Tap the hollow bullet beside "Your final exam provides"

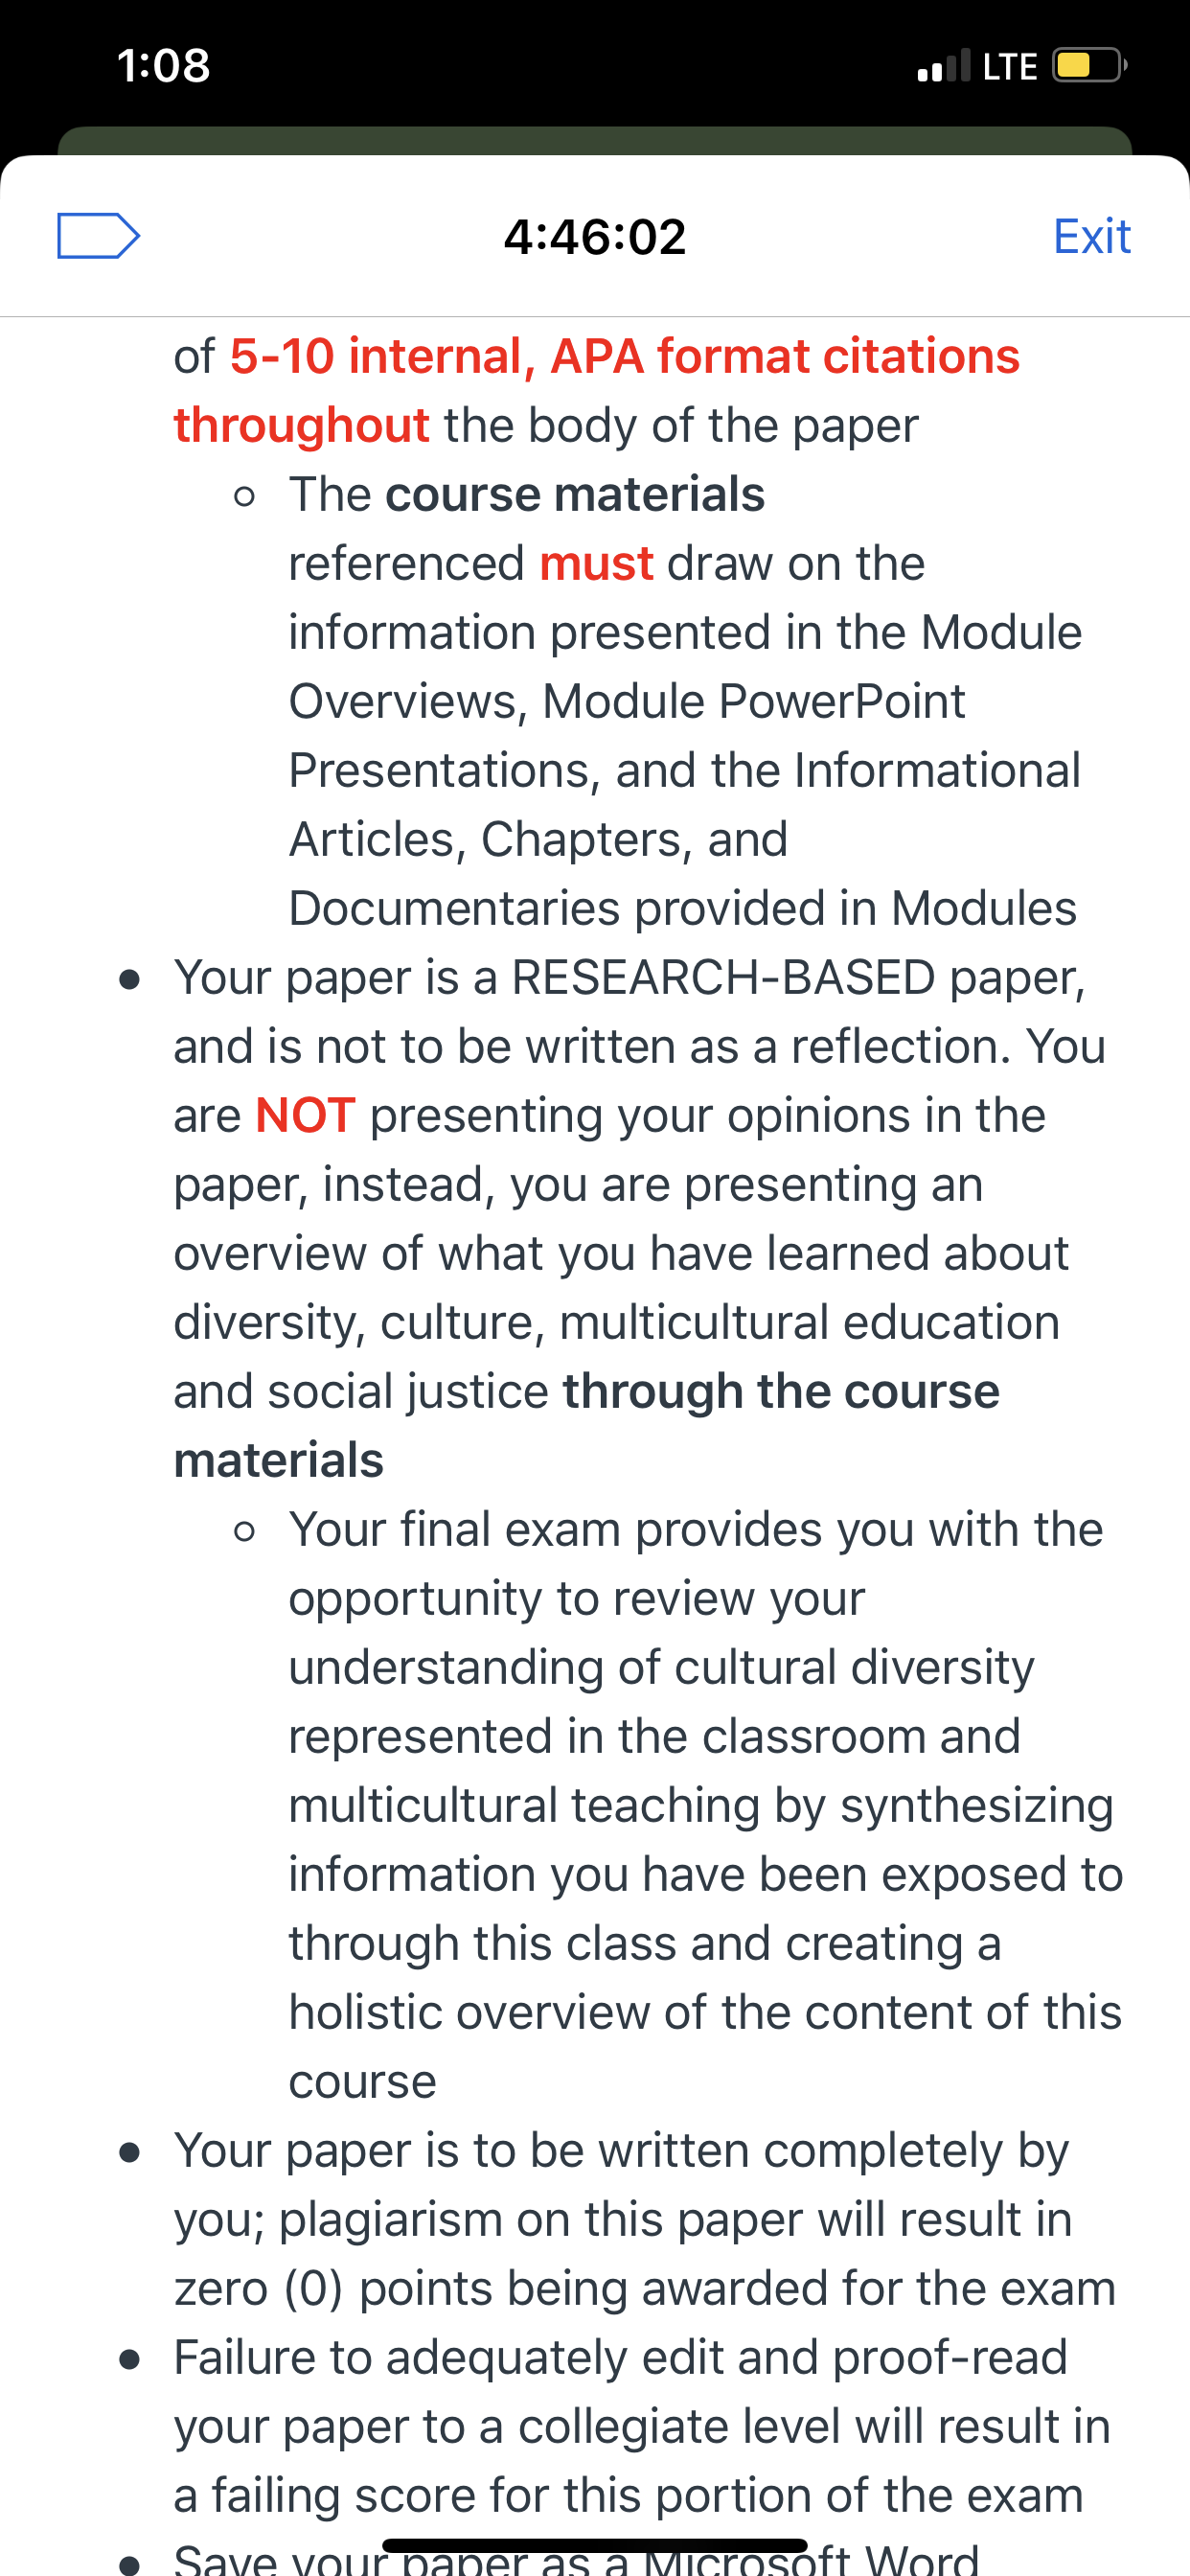pos(244,1531)
